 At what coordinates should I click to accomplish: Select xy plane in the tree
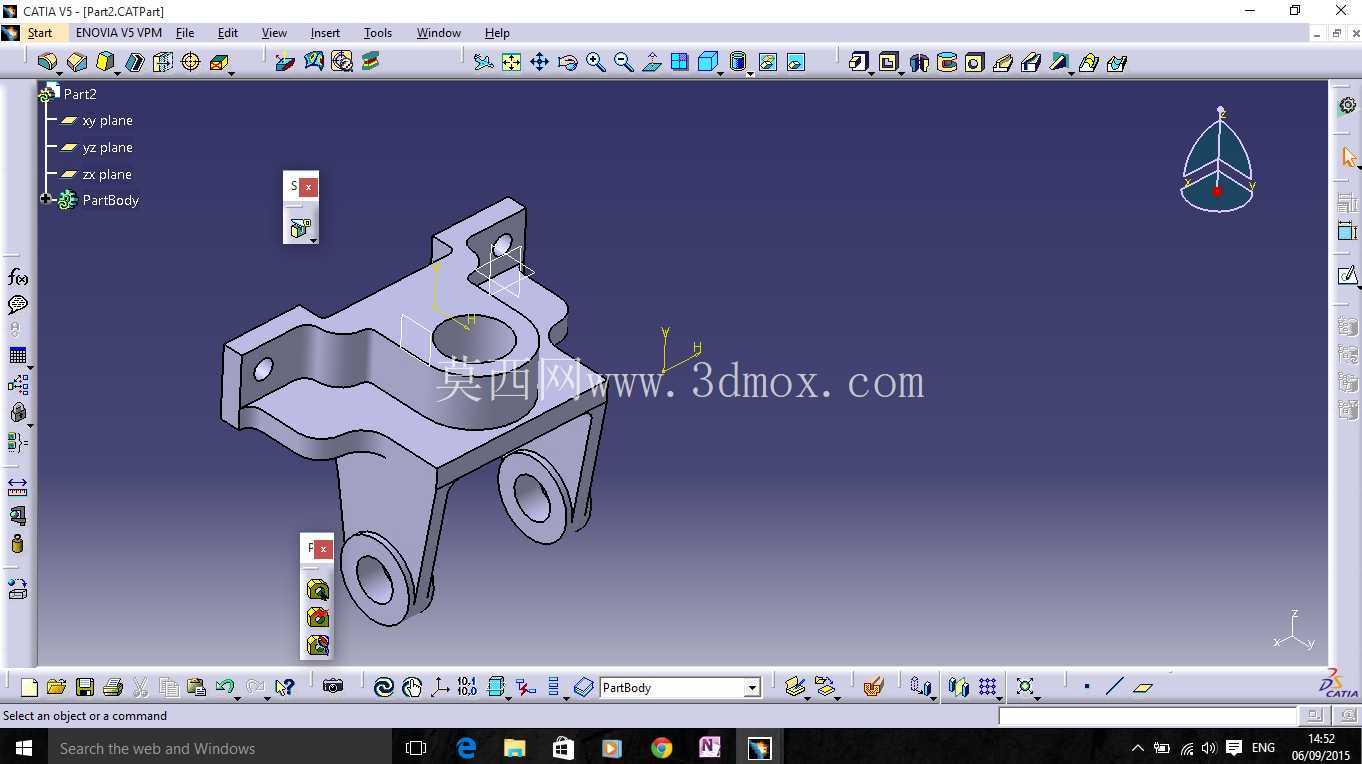tap(107, 120)
